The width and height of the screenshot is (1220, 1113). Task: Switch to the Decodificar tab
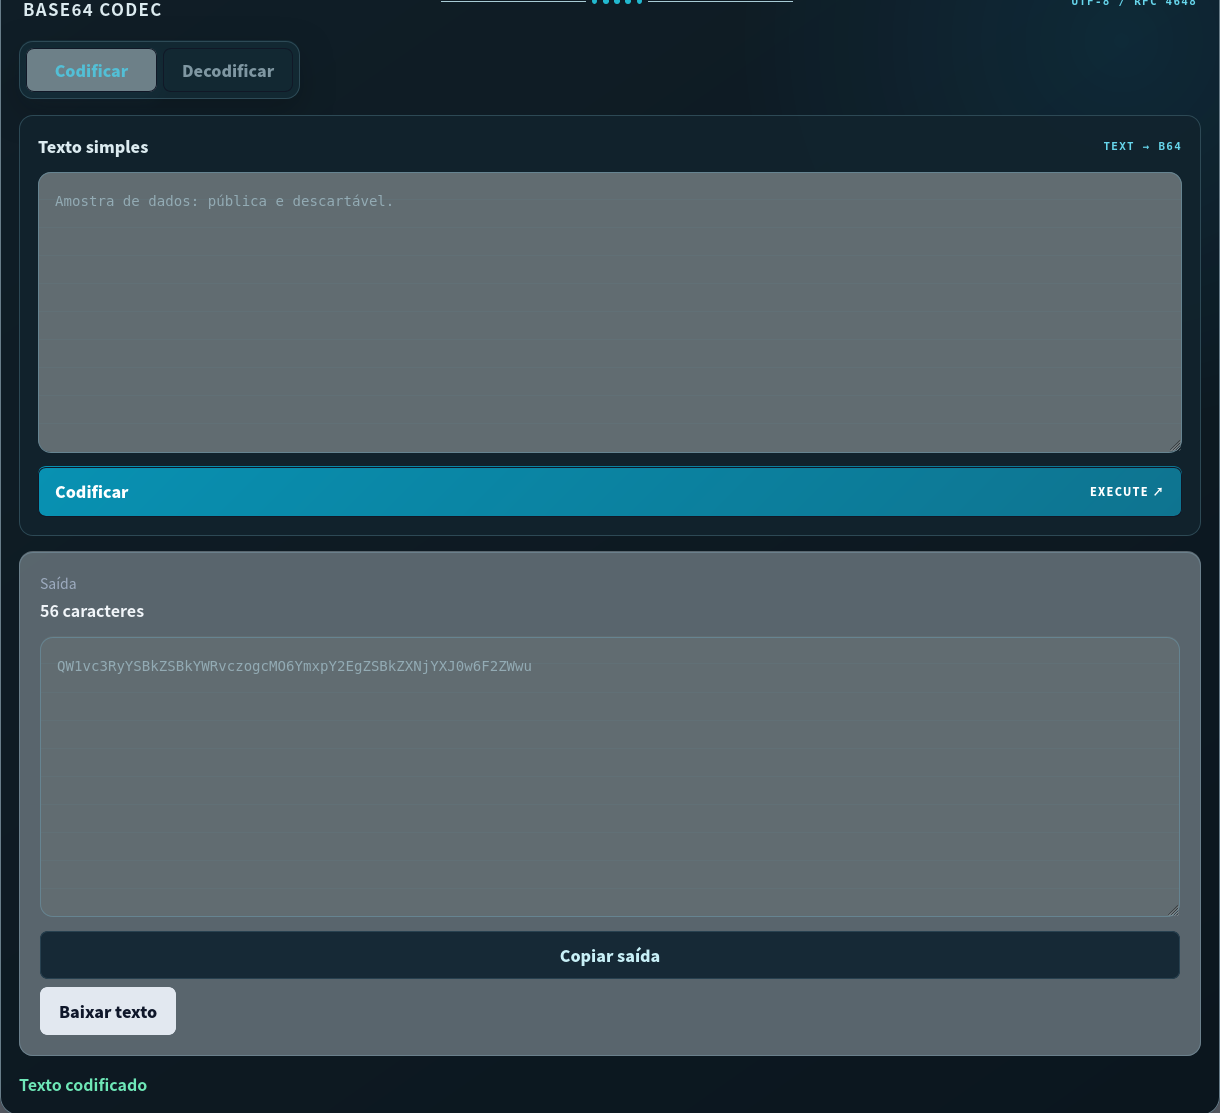point(228,71)
